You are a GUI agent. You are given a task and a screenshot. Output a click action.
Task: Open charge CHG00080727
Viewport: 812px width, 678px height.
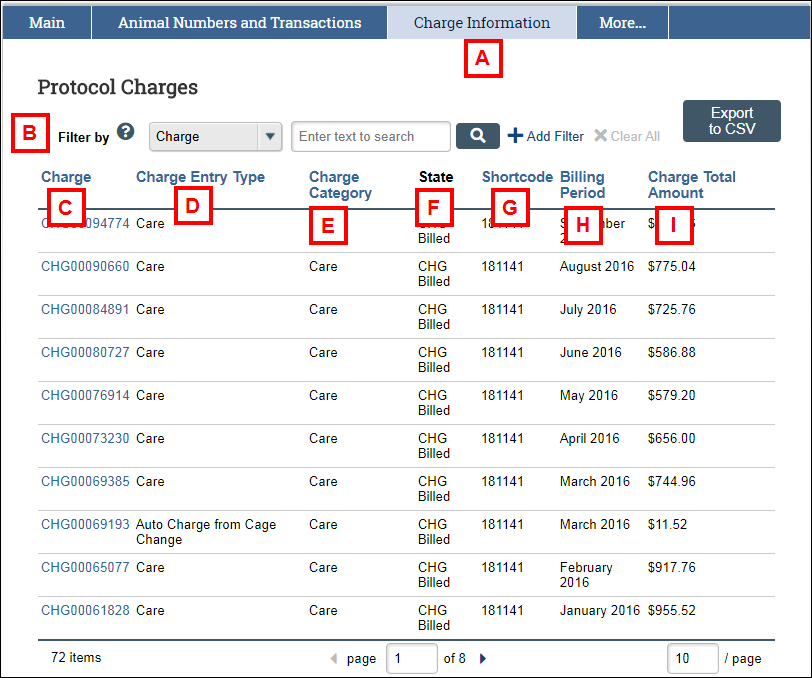[x=85, y=353]
